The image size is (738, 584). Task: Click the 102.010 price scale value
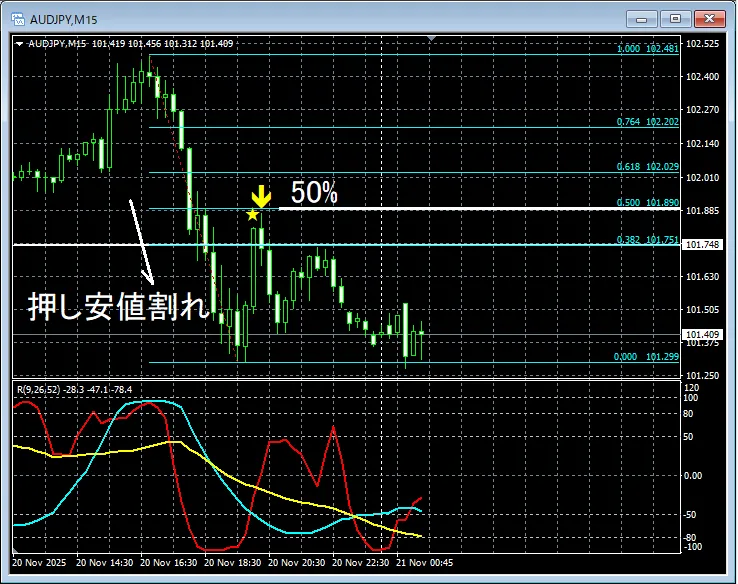[x=702, y=177]
